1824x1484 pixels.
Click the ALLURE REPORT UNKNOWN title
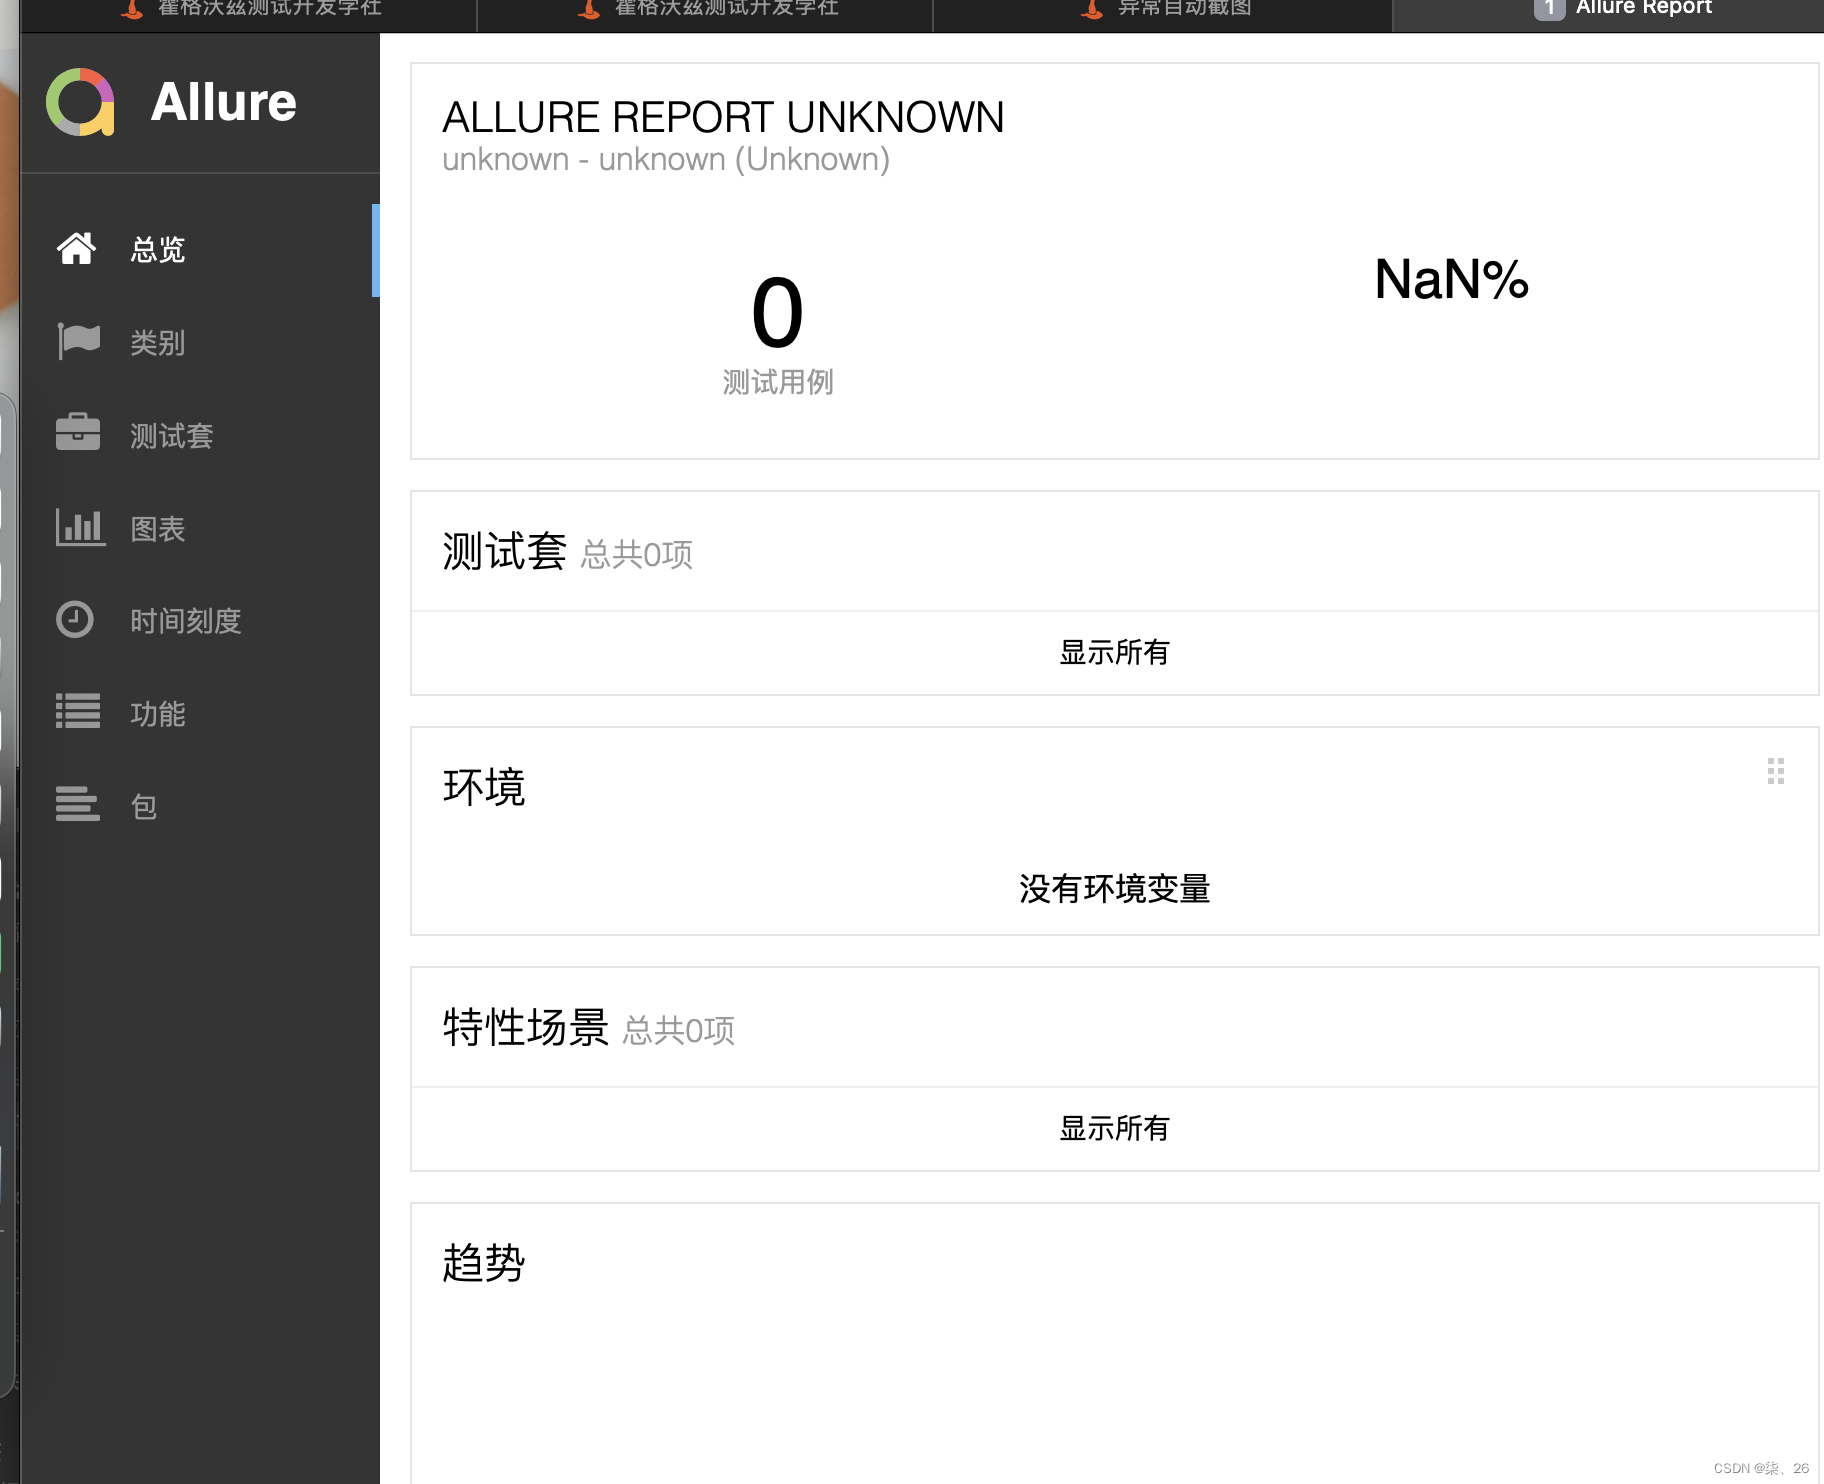tap(724, 116)
